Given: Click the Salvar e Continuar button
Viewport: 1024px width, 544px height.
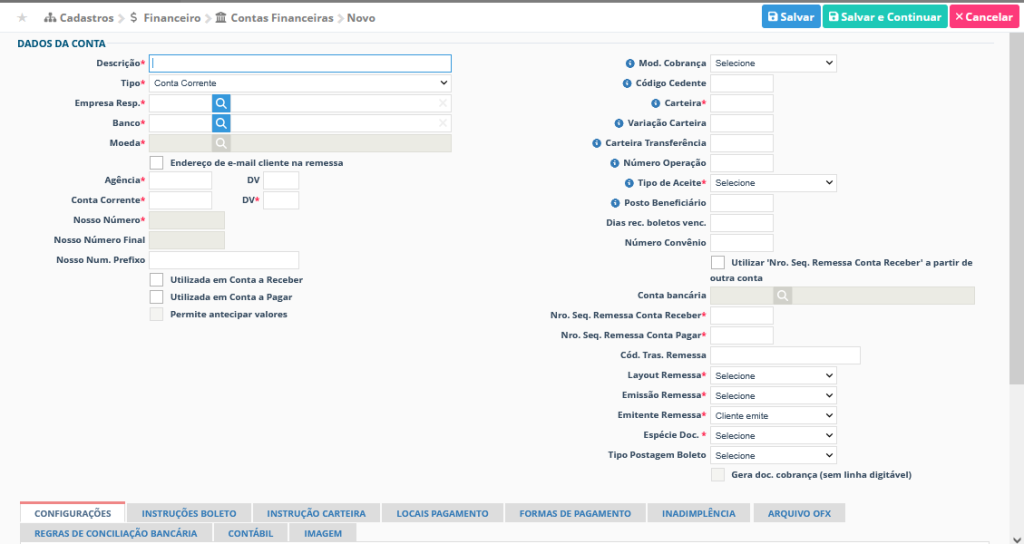Looking at the screenshot, I should (884, 17).
